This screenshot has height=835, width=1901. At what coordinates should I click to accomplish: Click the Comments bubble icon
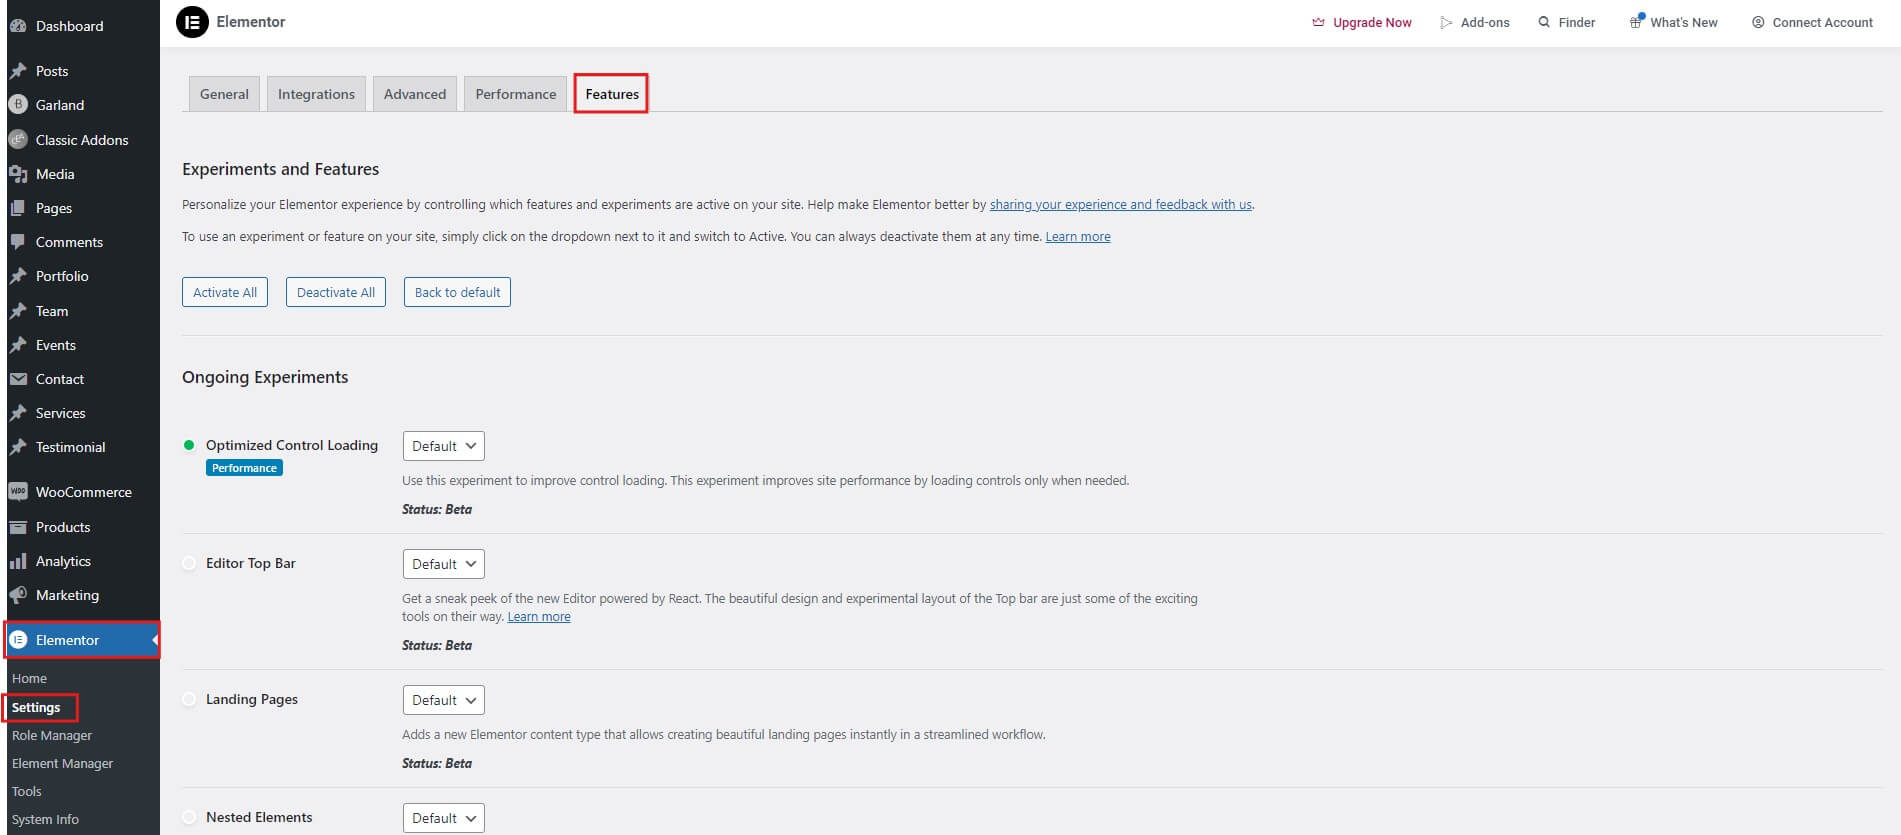click(x=18, y=242)
